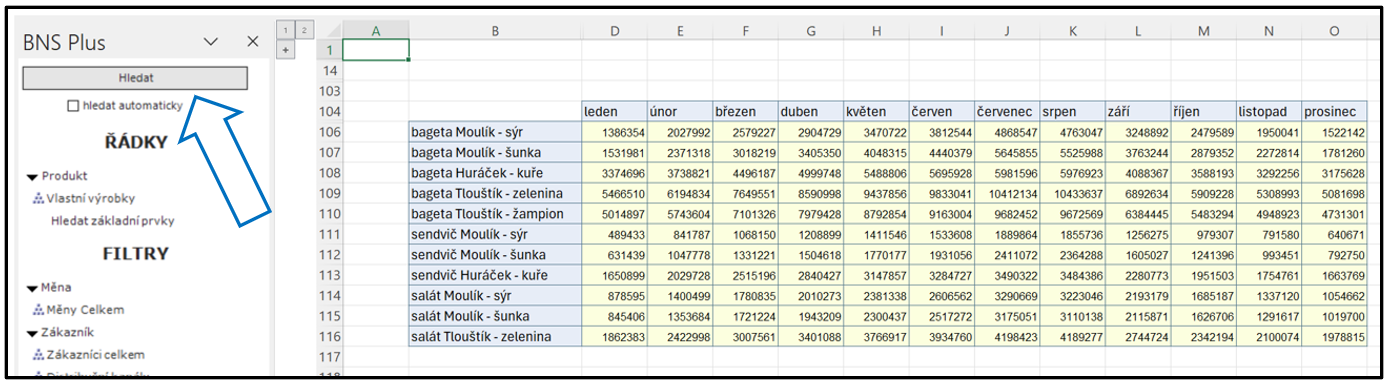Open BNS Plus pane options chevron
Screen dimensions: 1389x382
click(x=211, y=42)
